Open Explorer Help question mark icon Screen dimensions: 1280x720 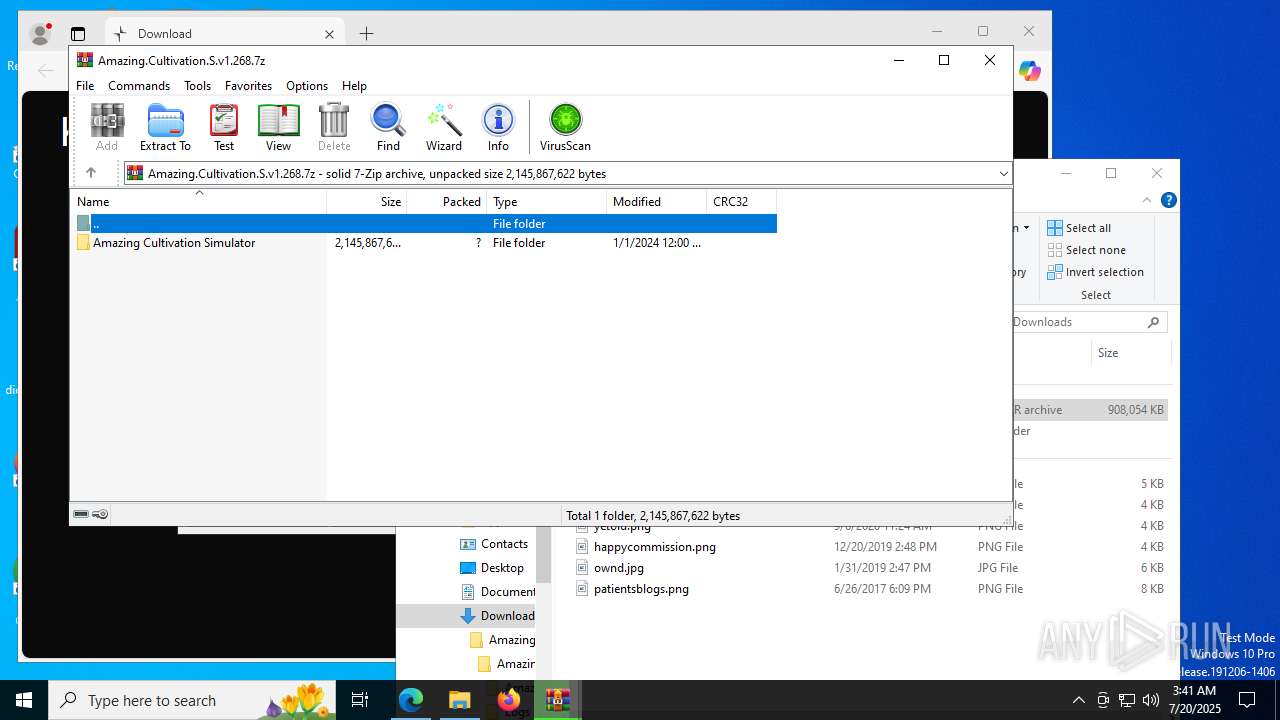[1168, 200]
